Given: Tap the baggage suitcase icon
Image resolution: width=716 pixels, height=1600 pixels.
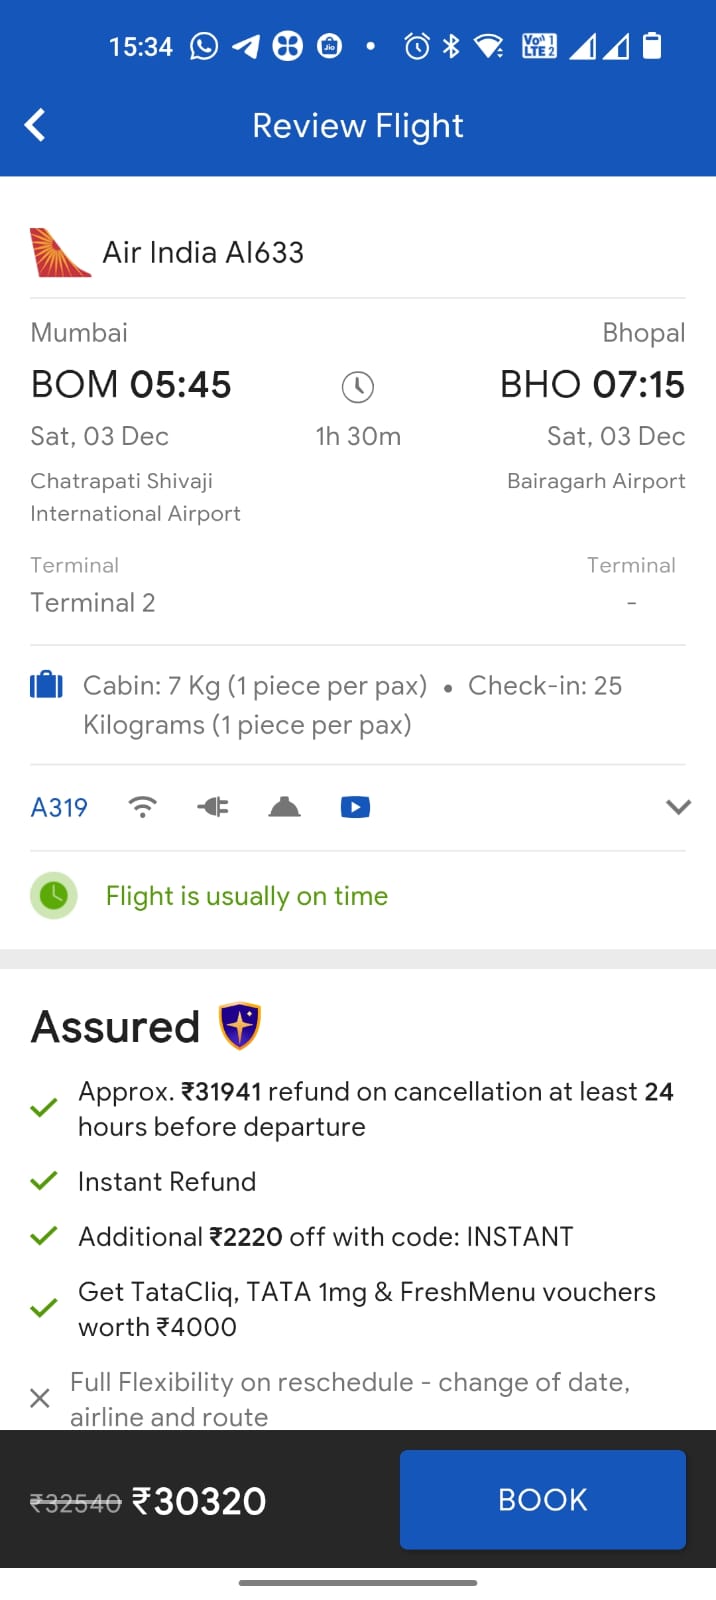Looking at the screenshot, I should click(x=46, y=686).
